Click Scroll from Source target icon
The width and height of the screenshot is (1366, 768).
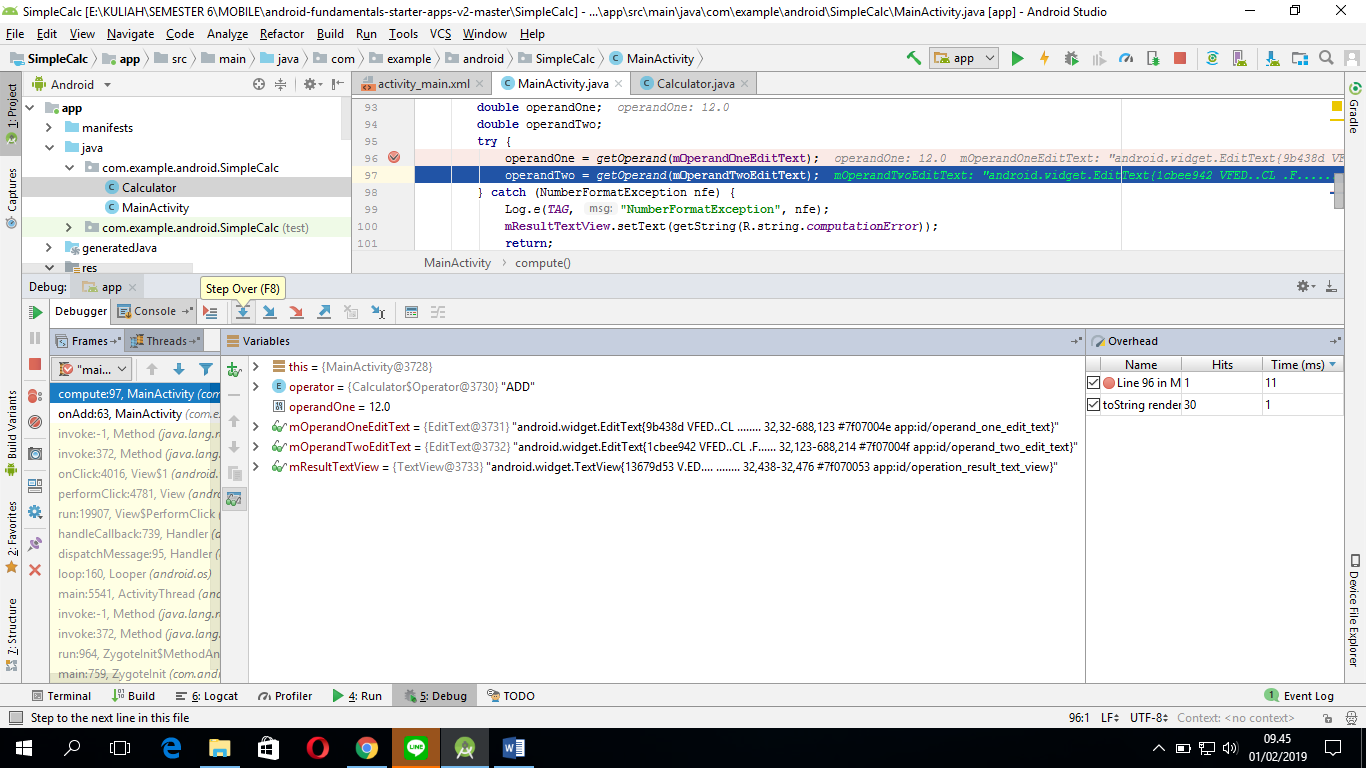[x=259, y=85]
